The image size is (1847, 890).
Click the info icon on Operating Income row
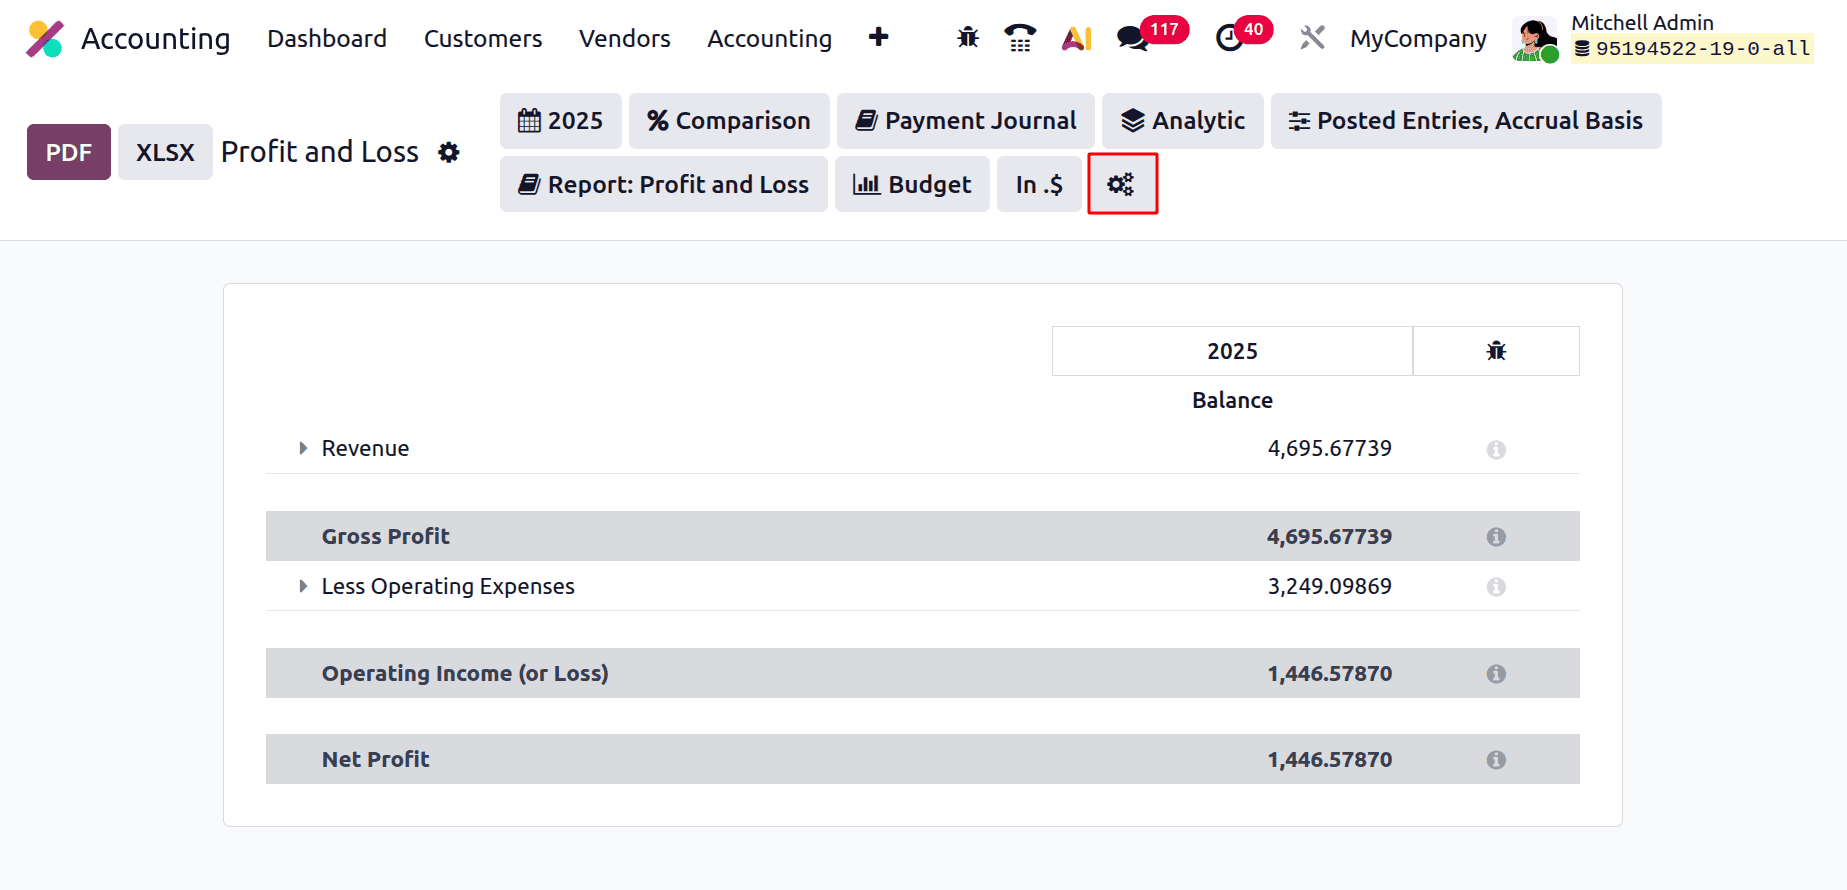(1496, 674)
